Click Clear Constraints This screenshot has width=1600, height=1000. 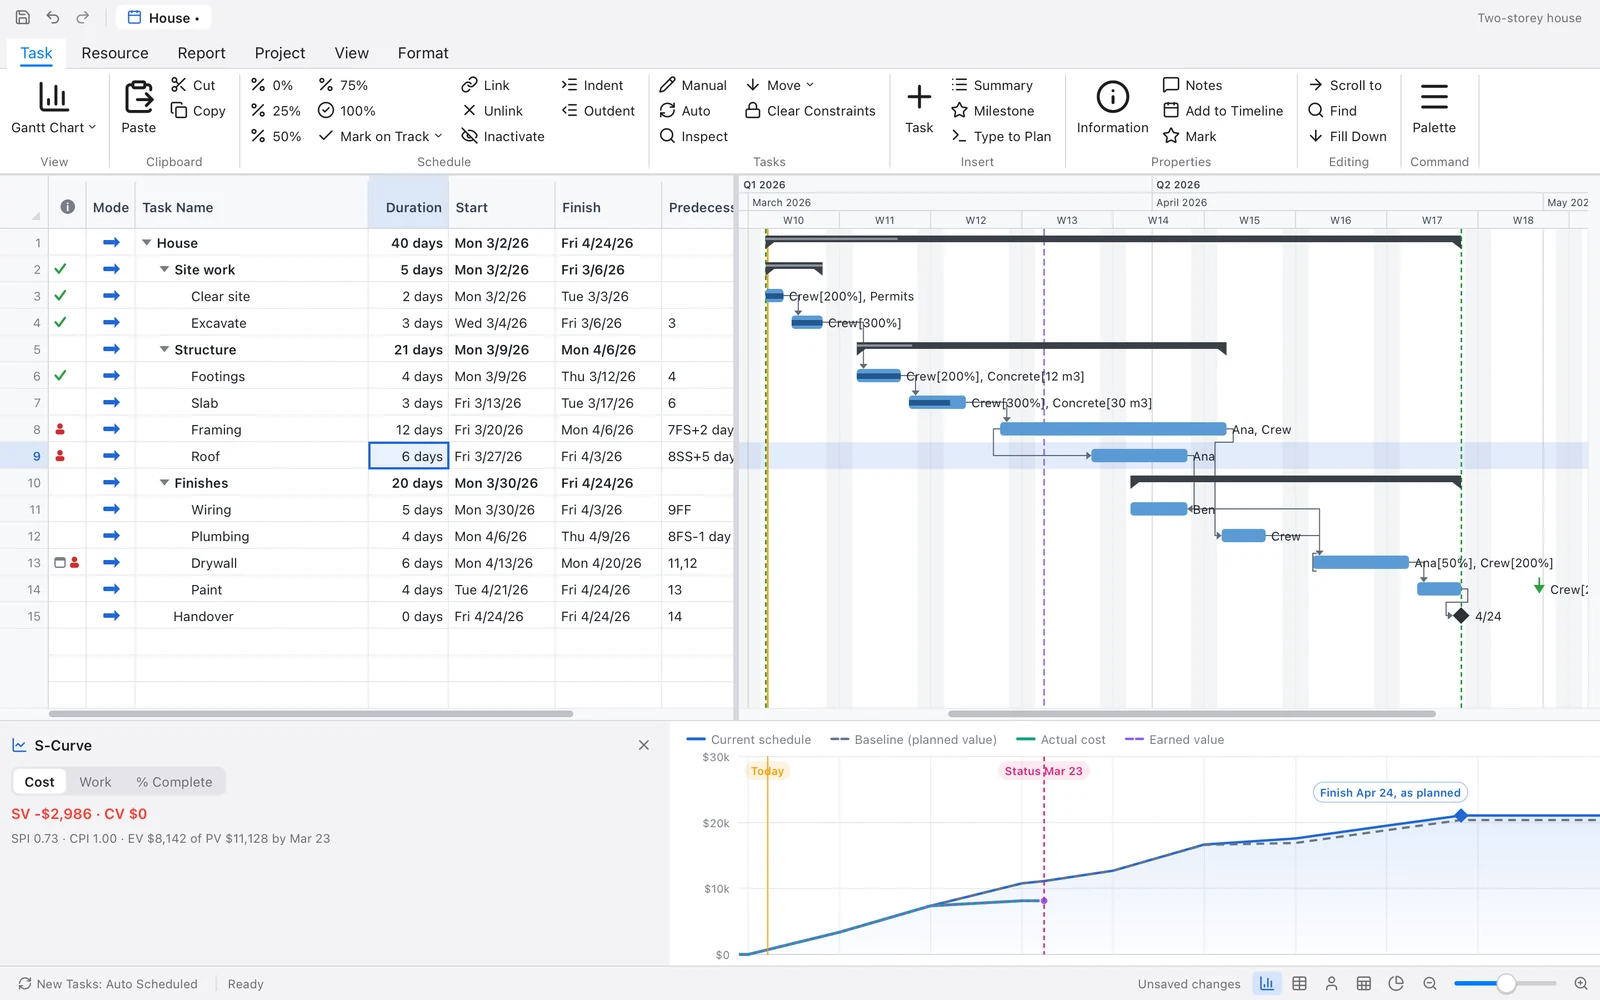pos(810,111)
